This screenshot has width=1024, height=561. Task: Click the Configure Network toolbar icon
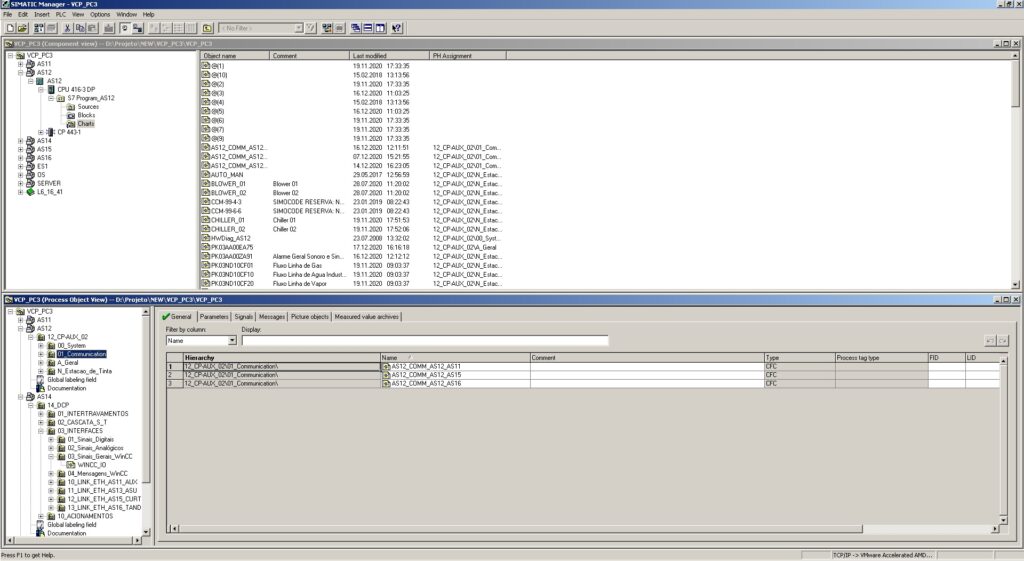point(327,28)
